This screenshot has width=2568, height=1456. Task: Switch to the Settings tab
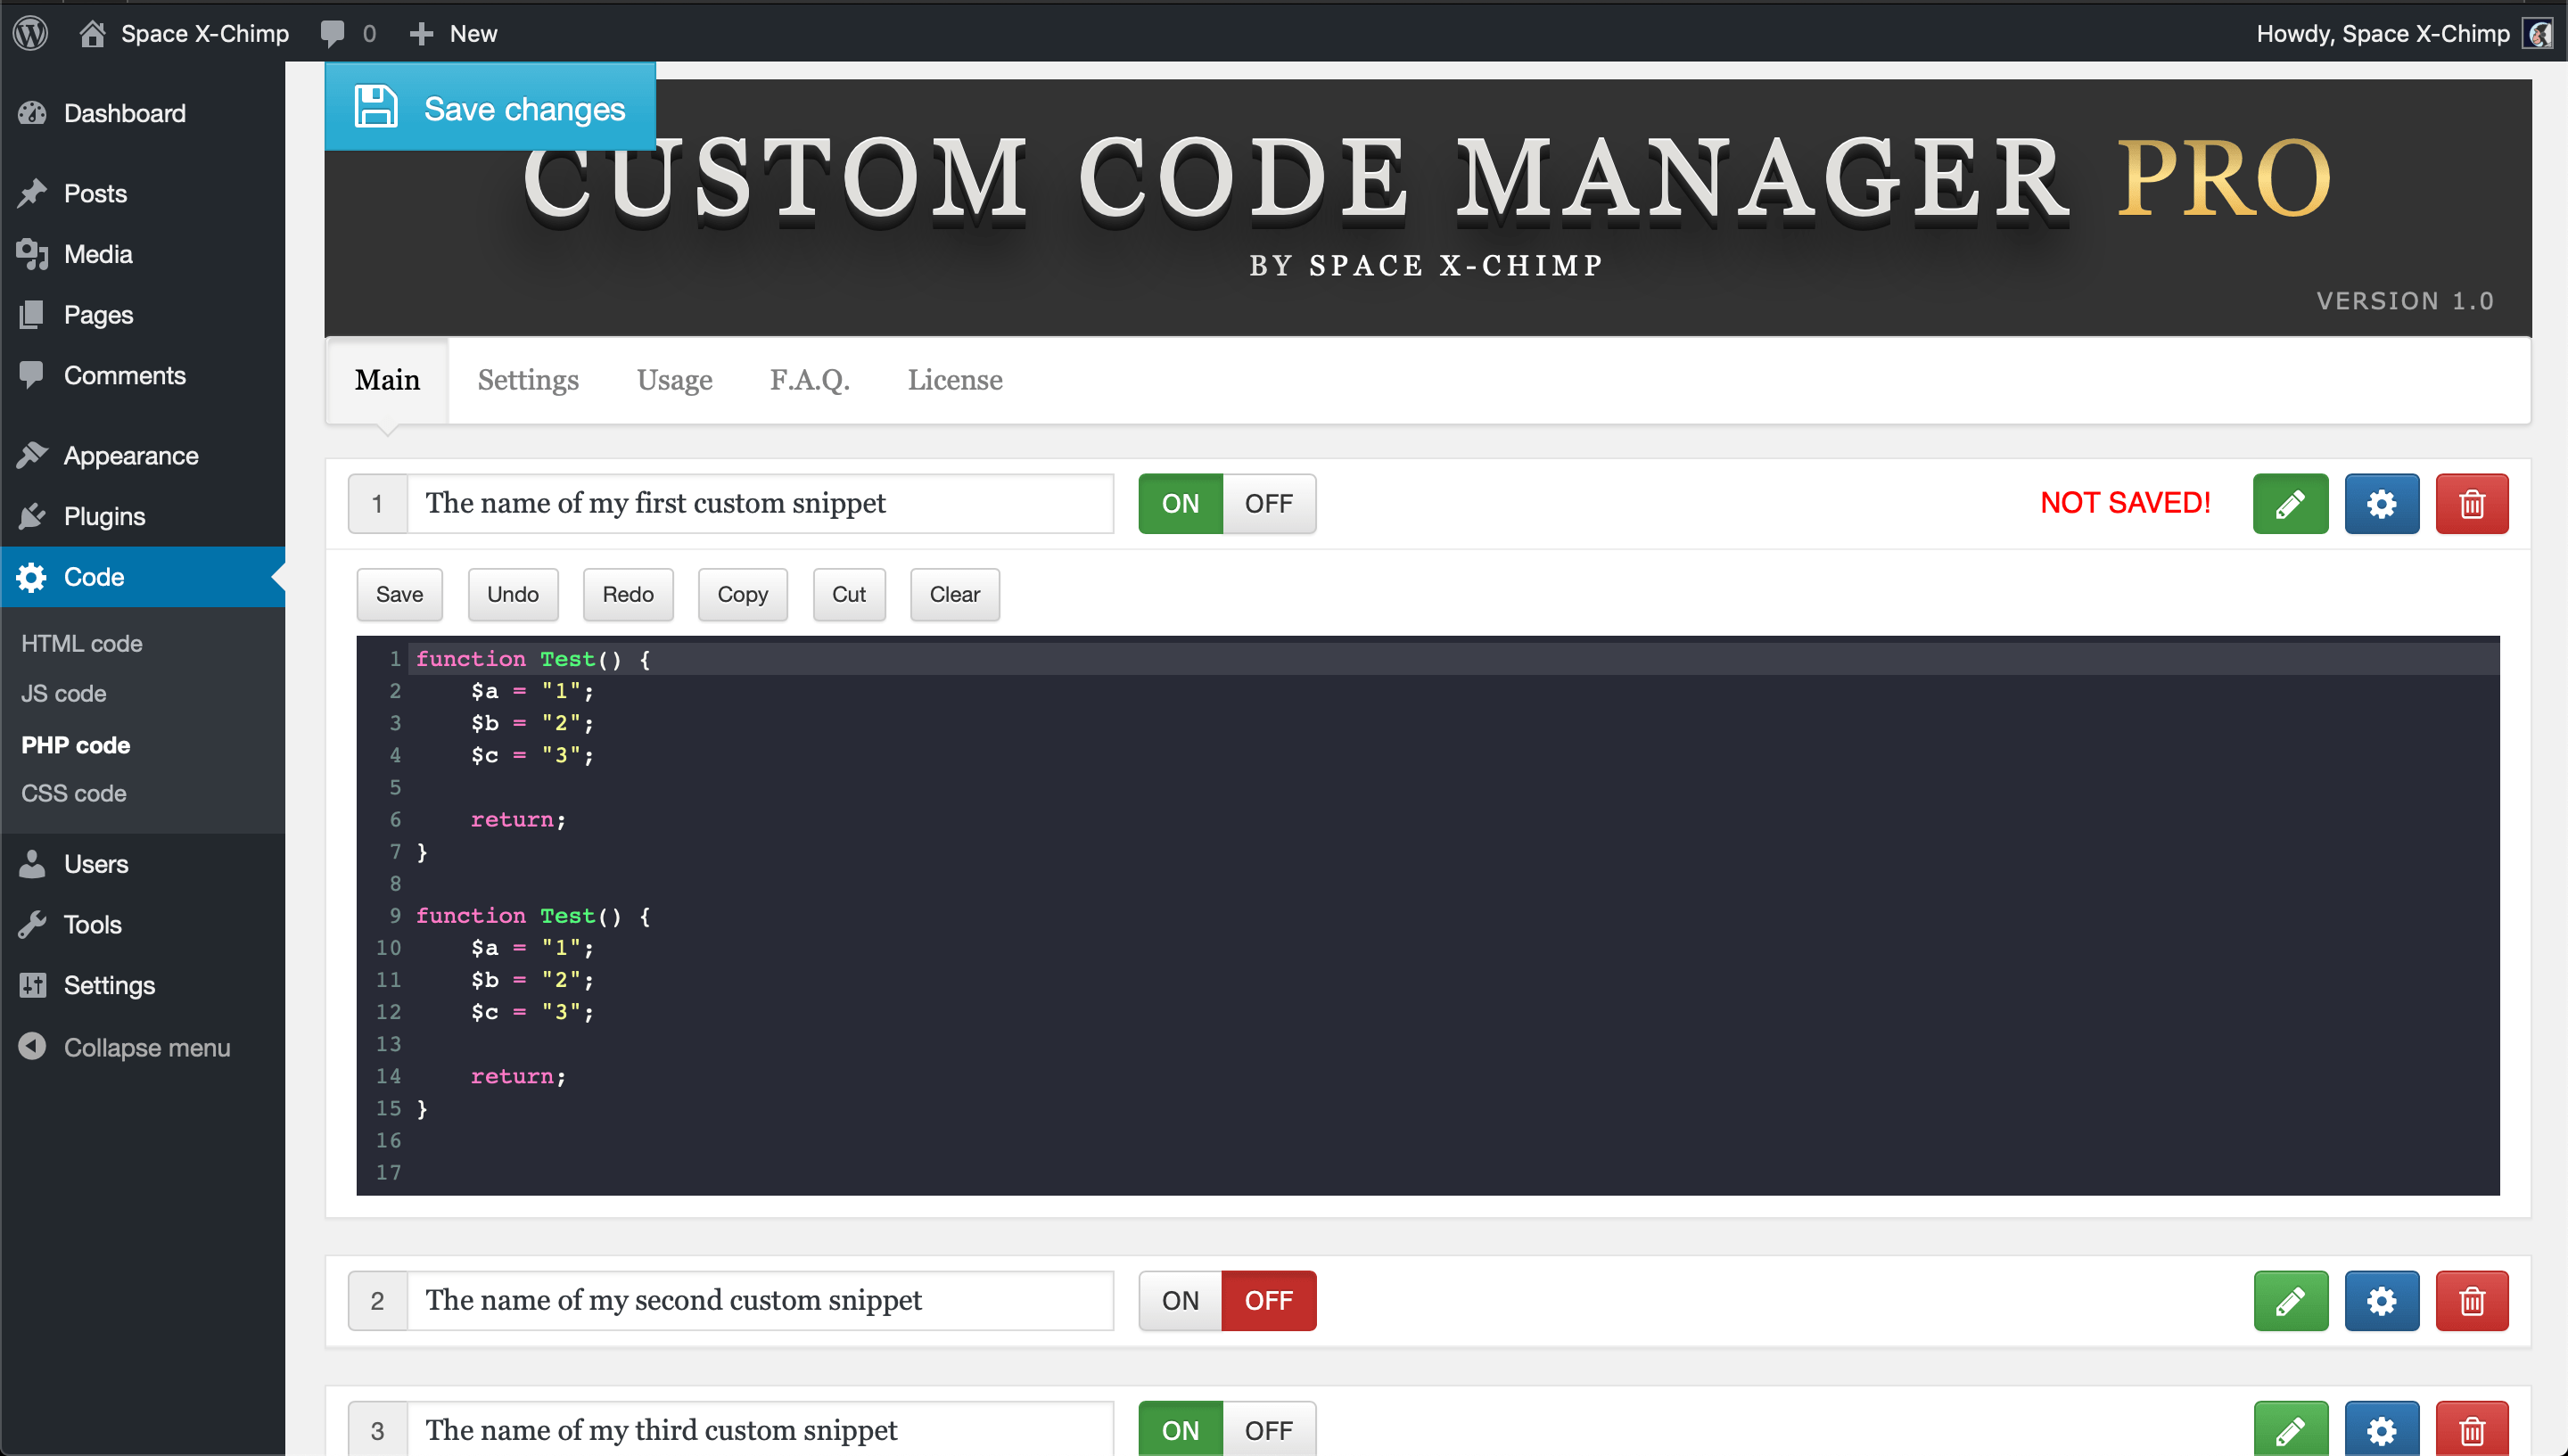[527, 379]
